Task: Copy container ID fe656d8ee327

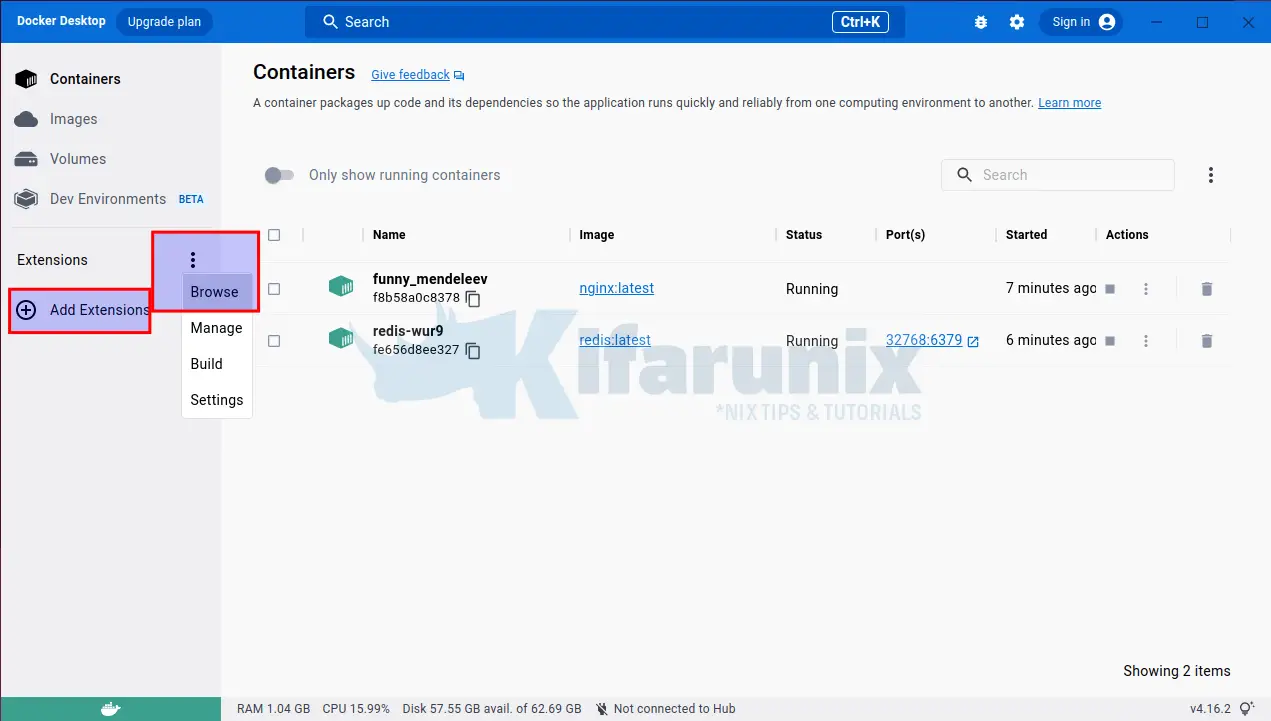Action: [x=473, y=351]
